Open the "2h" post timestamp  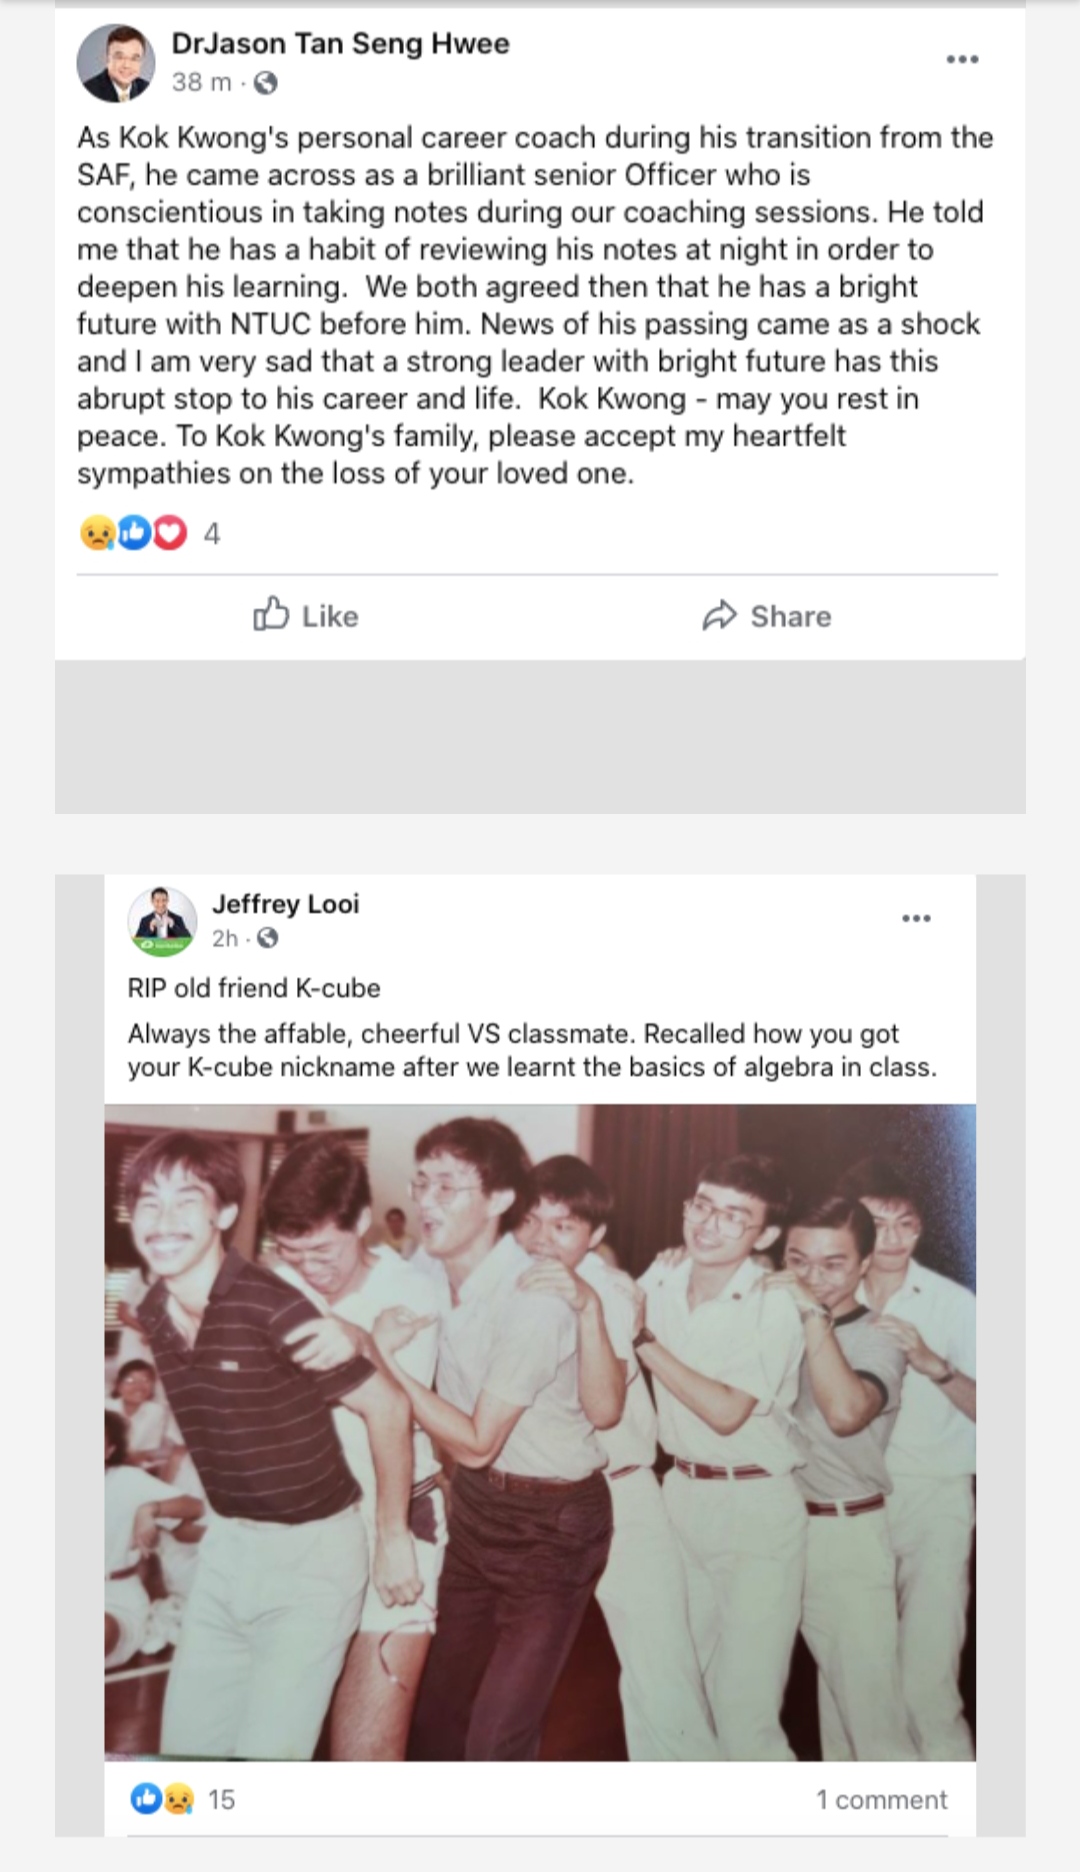tap(225, 938)
